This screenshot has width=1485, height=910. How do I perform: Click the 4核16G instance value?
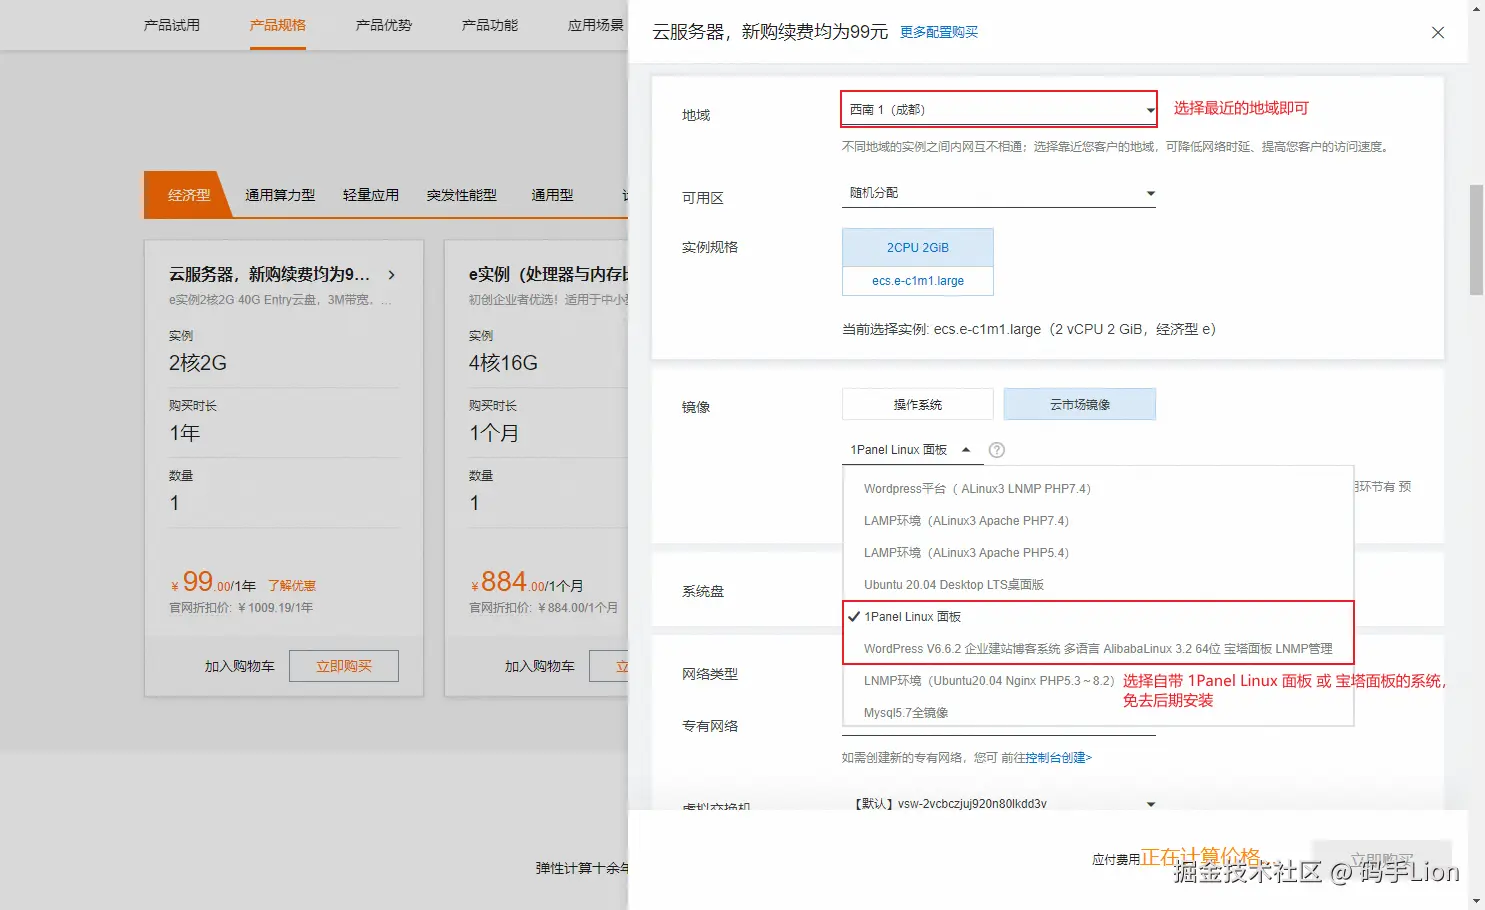[503, 363]
